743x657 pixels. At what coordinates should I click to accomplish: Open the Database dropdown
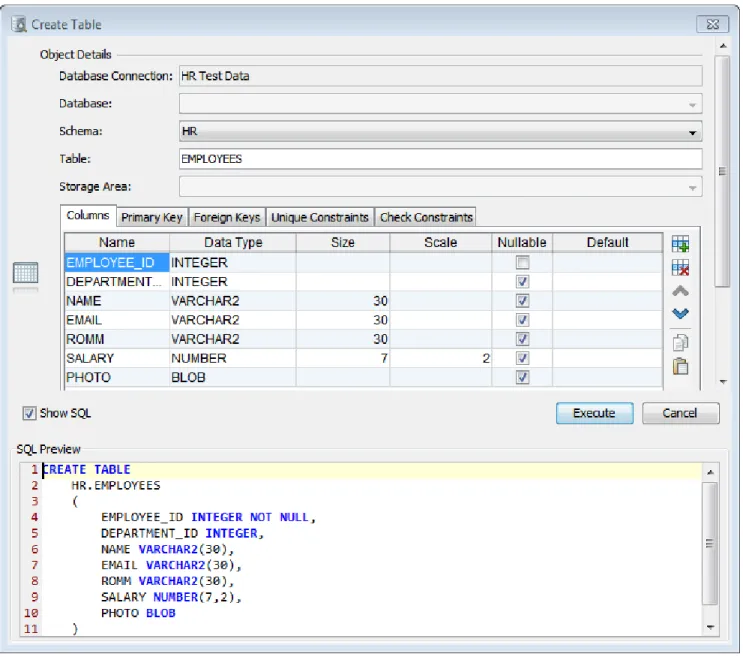[x=440, y=104]
